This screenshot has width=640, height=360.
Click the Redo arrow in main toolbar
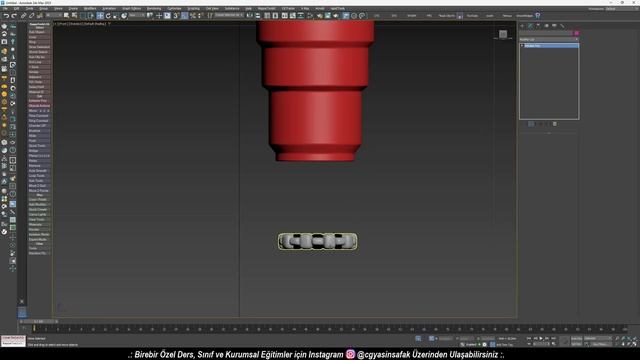[x=14, y=16]
